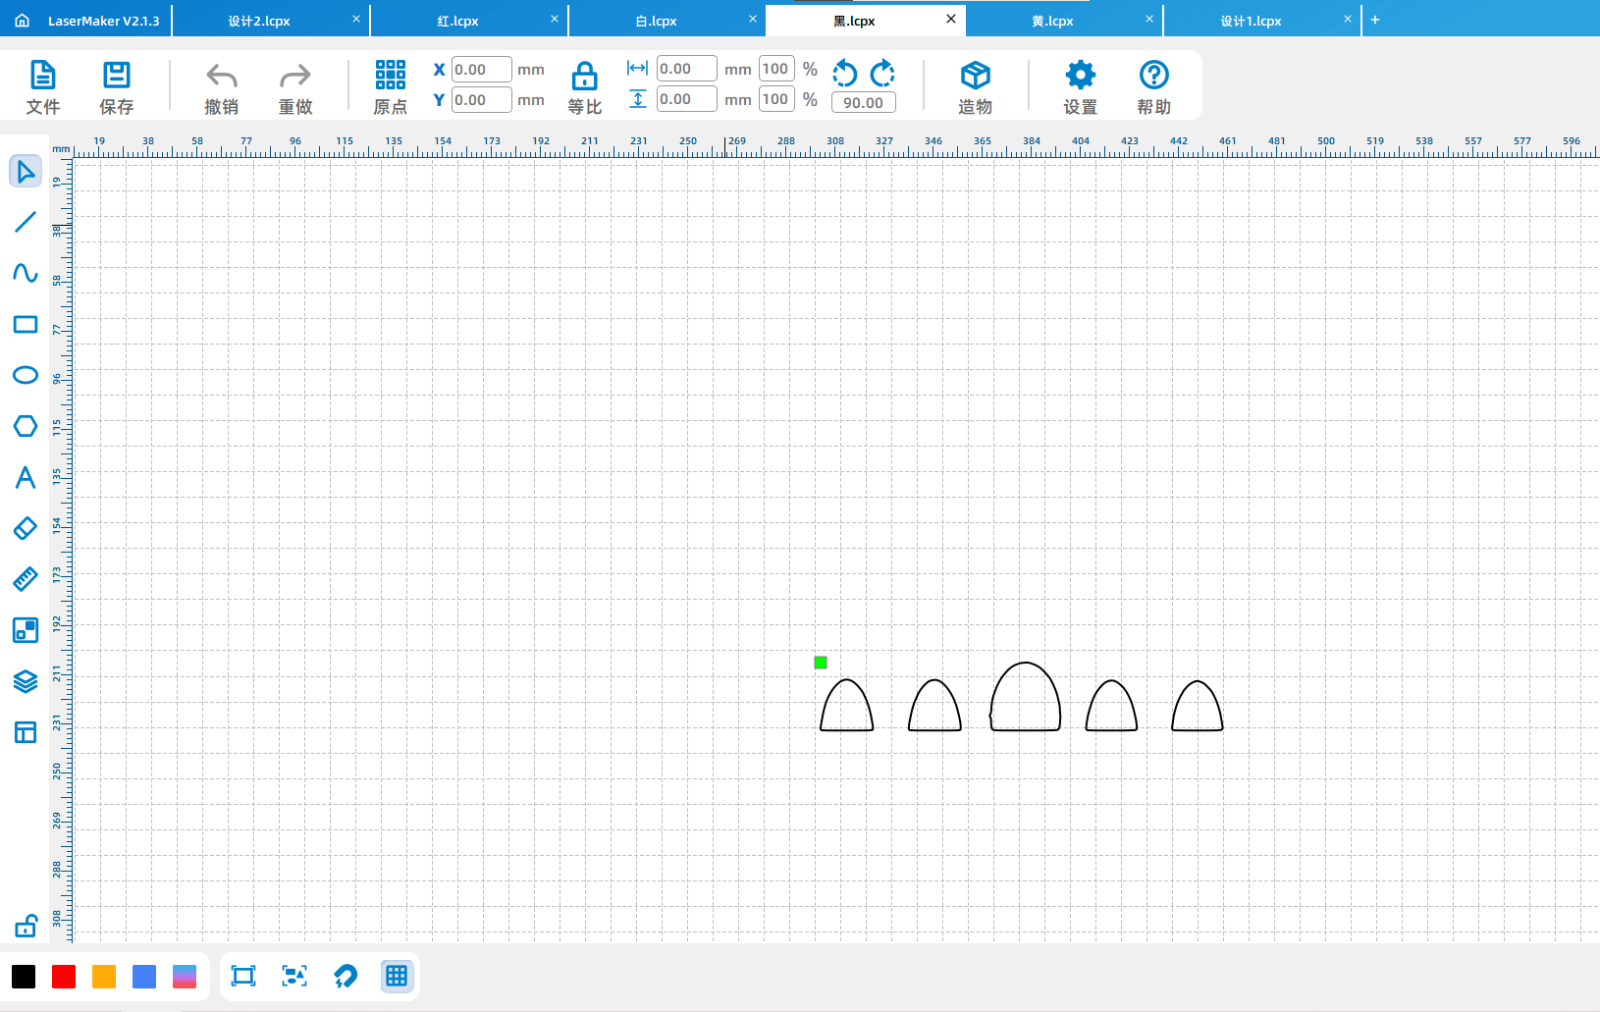Select the eraser tool
This screenshot has height=1012, width=1600.
(25, 528)
